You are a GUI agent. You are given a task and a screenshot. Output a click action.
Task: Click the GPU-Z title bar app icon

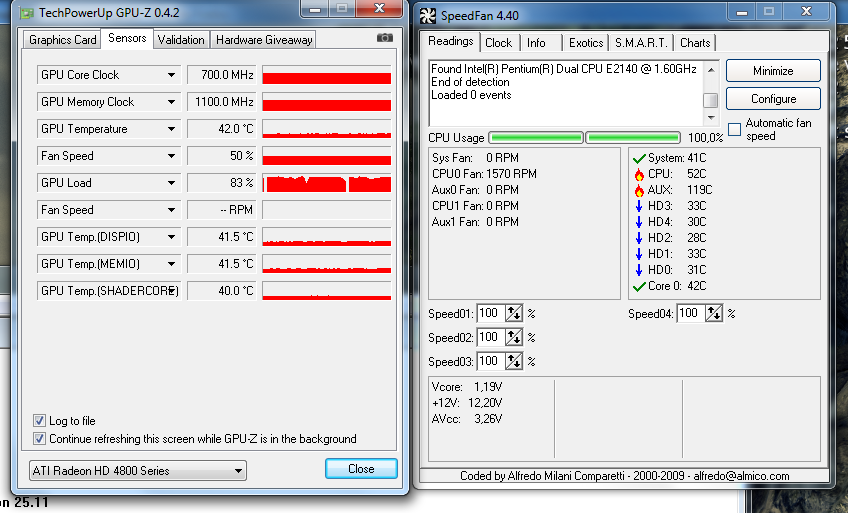pyautogui.click(x=27, y=13)
